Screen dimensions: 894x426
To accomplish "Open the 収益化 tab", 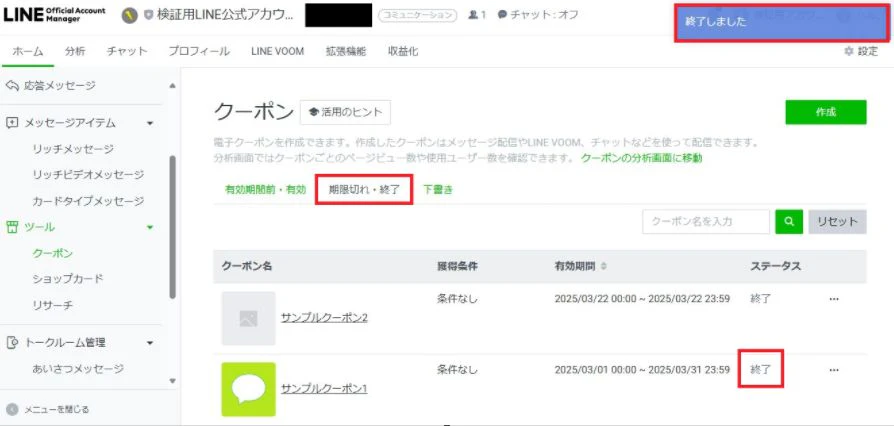I will coord(403,51).
